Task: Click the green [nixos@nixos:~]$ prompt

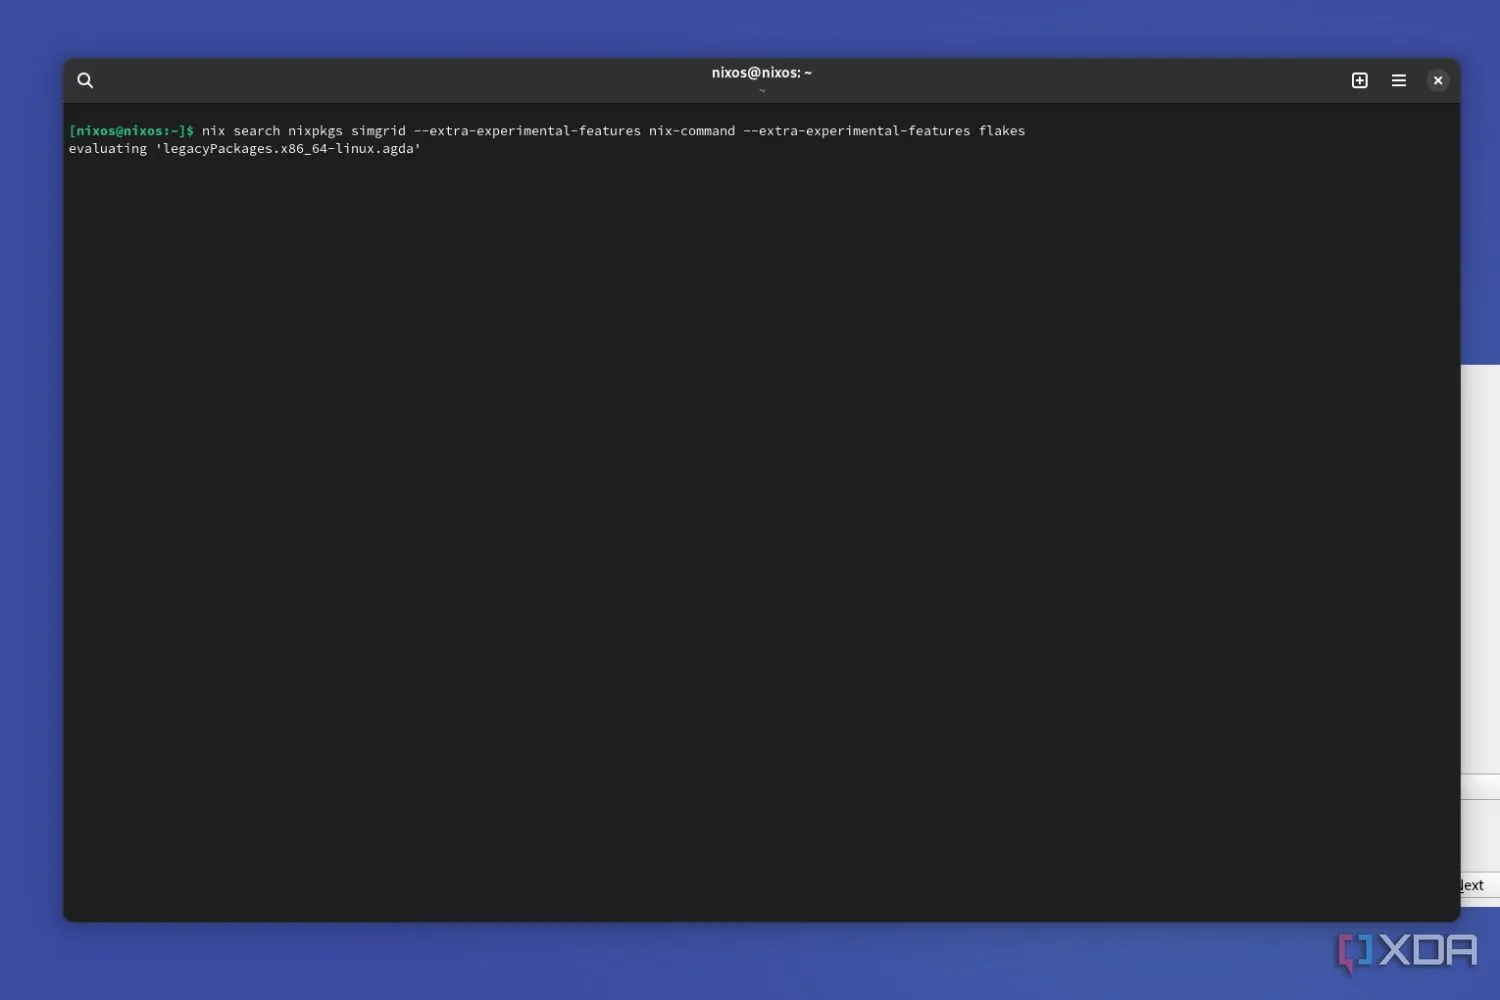Action: coord(131,131)
